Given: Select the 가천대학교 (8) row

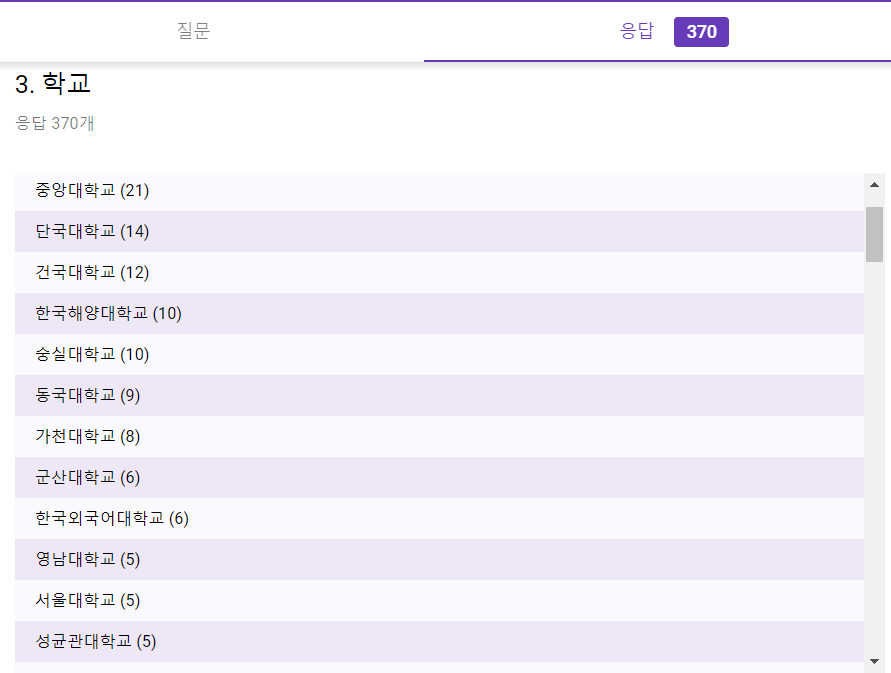Looking at the screenshot, I should point(439,436).
